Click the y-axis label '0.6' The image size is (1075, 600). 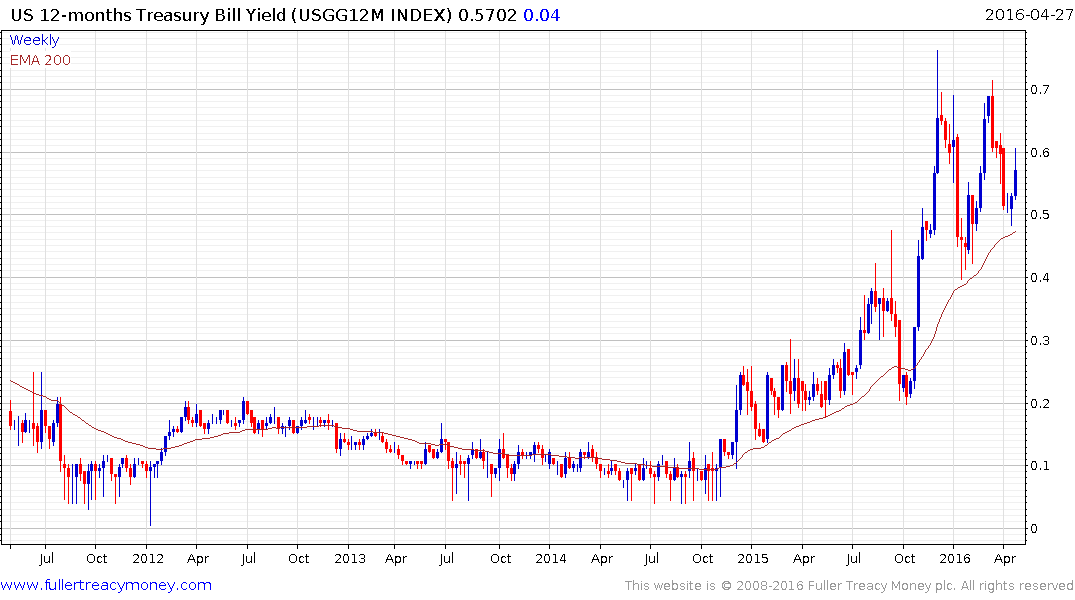(1040, 152)
